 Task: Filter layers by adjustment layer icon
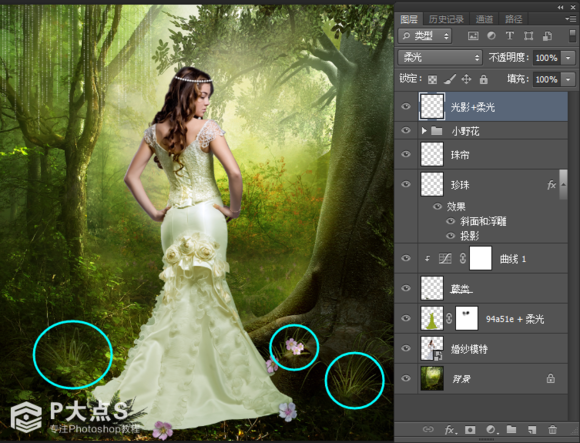click(491, 36)
